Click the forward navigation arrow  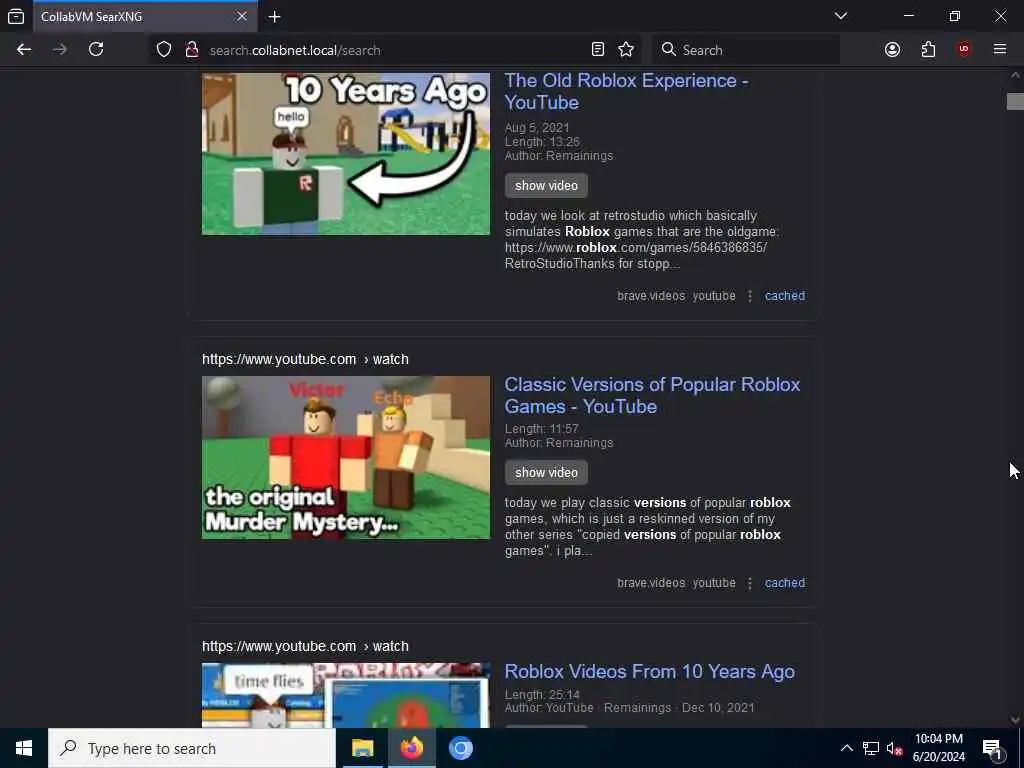tap(60, 50)
